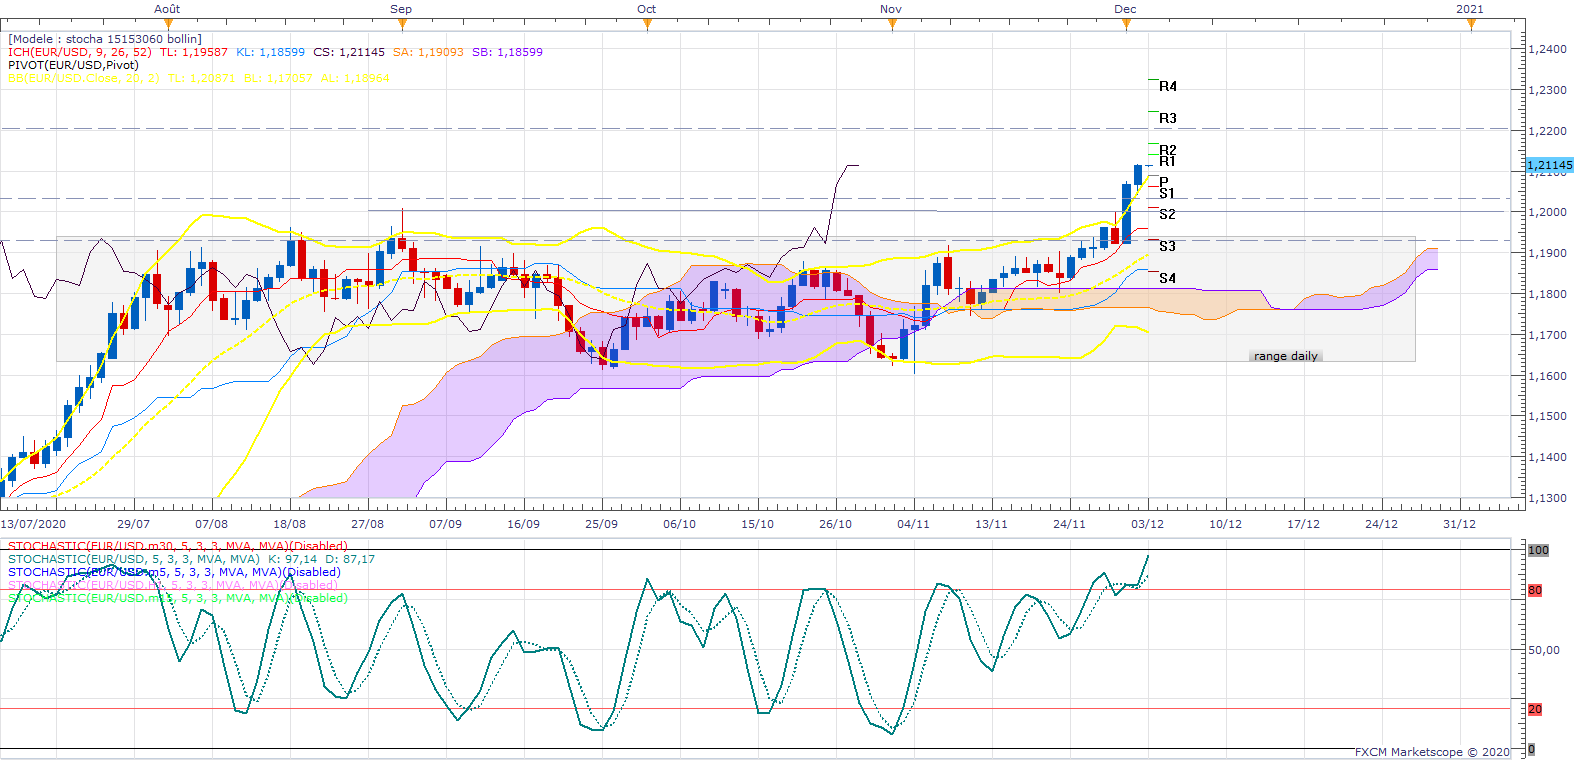Click the stochastic 80 overbought level tag

[x=1535, y=590]
